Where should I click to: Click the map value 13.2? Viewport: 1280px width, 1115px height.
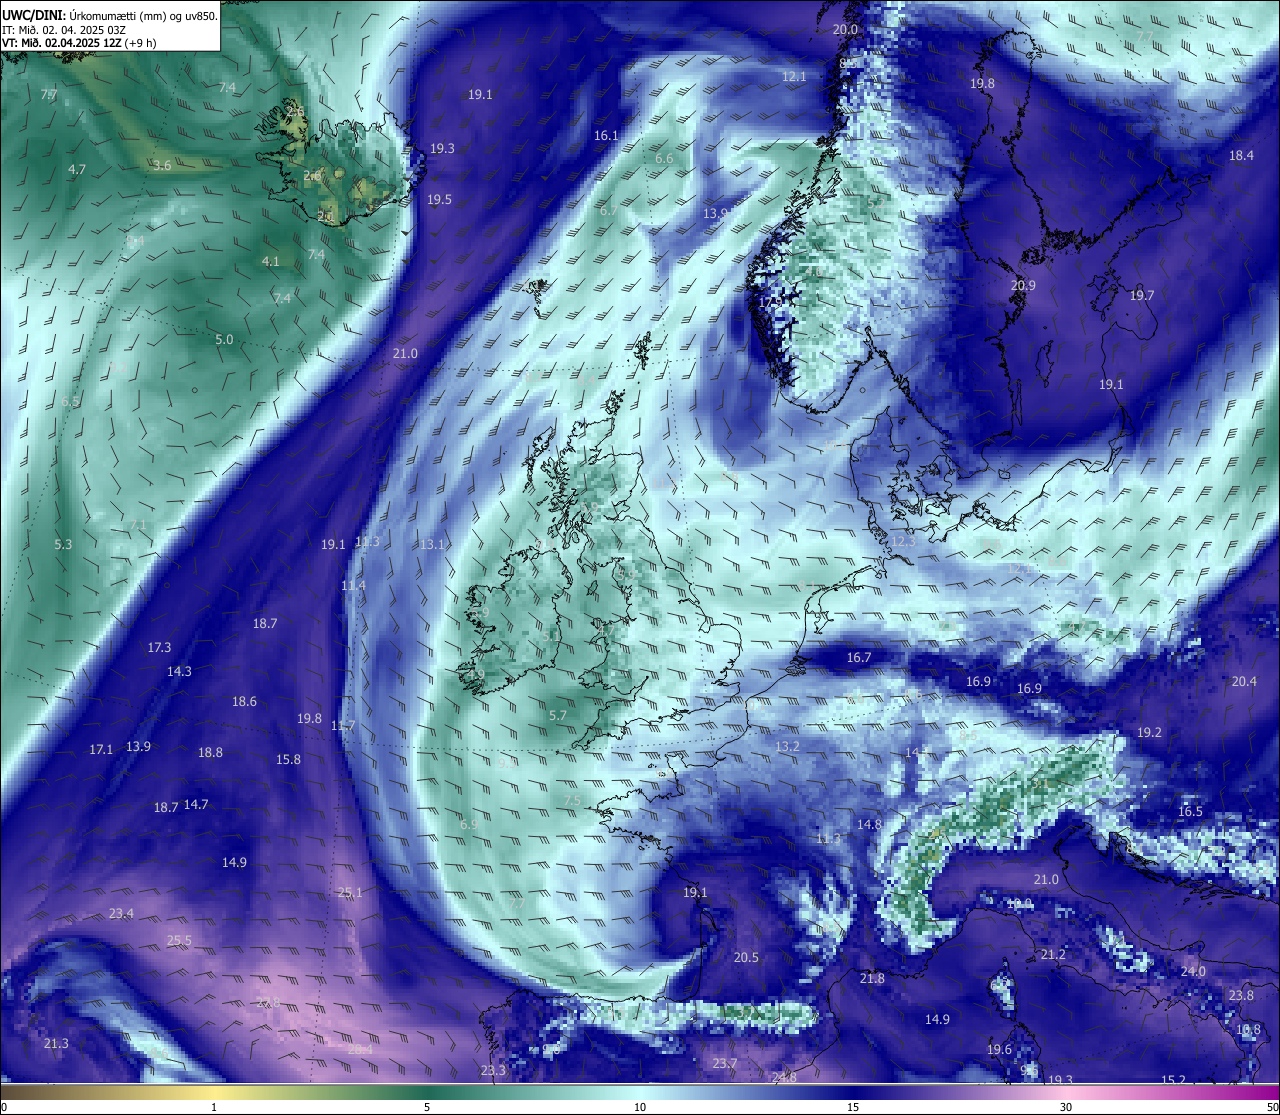click(787, 747)
